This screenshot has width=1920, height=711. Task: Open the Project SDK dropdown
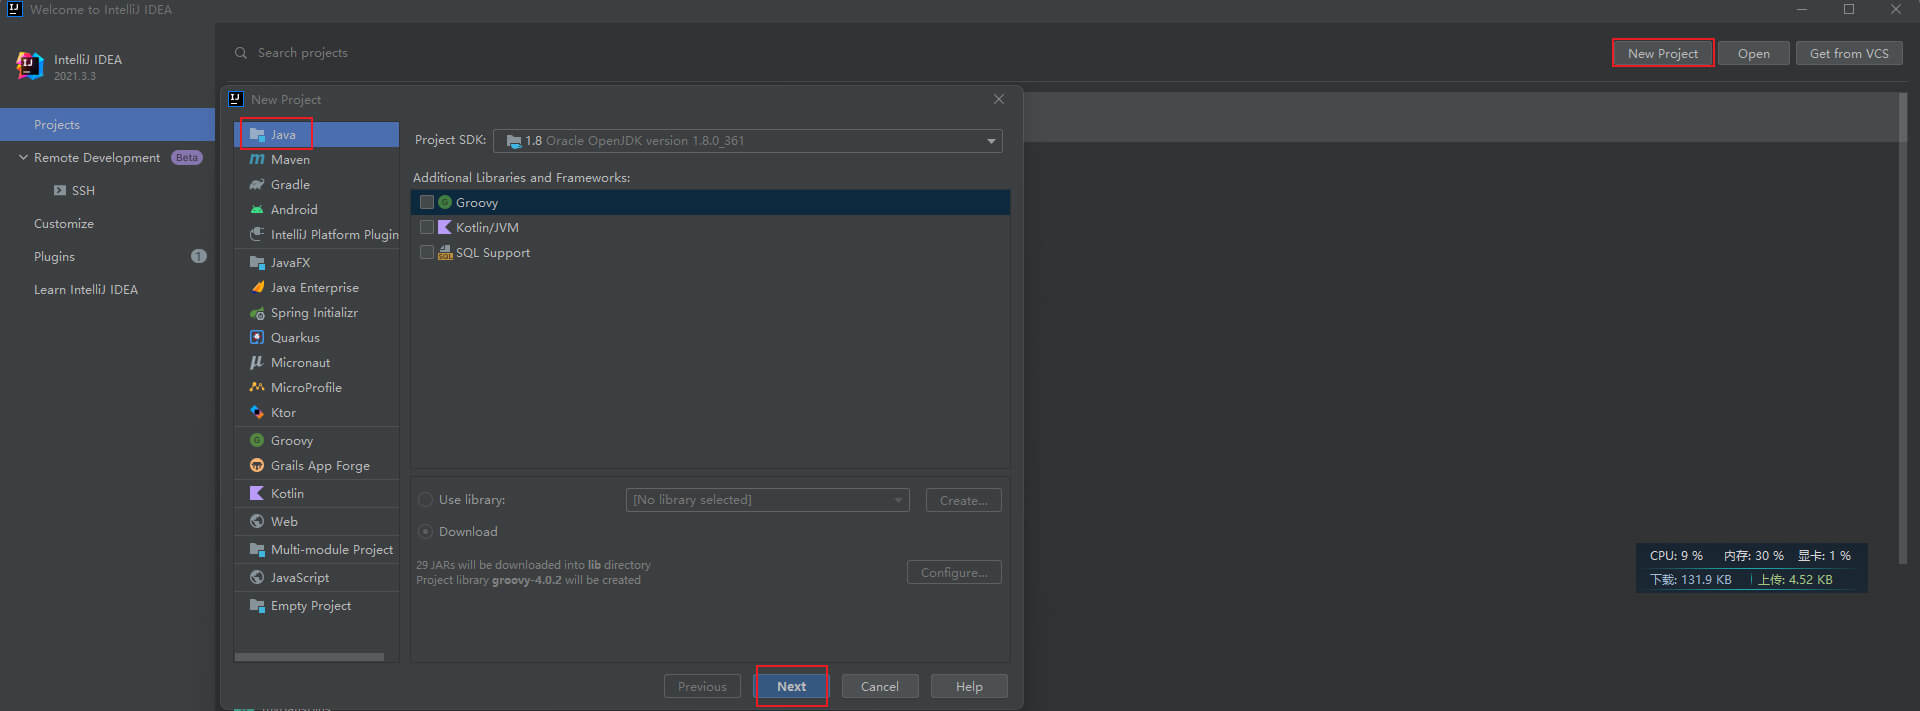point(748,141)
